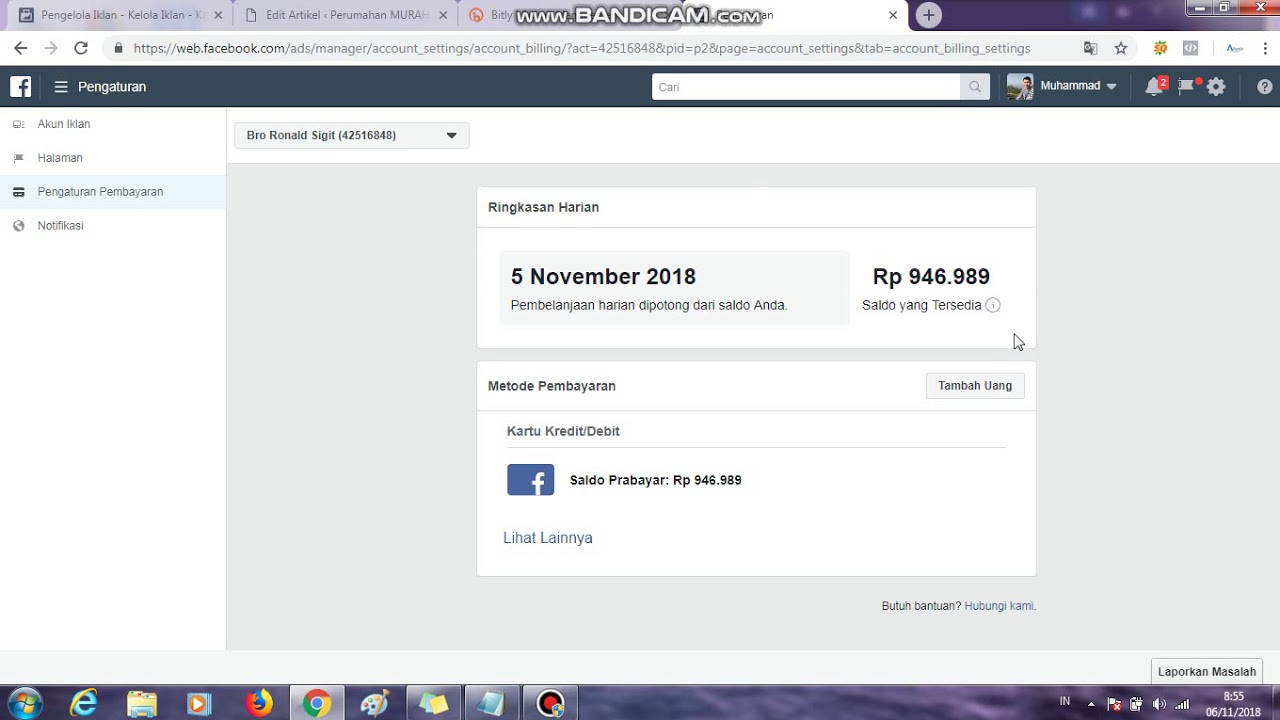Bookmark this page with the star
The image size is (1280, 720).
tap(1121, 48)
